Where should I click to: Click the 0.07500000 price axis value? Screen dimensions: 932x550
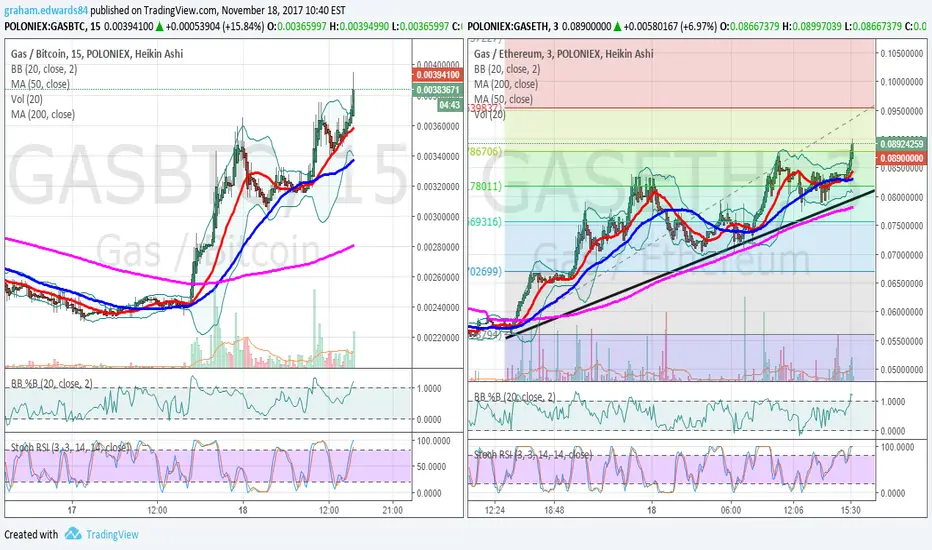902,226
